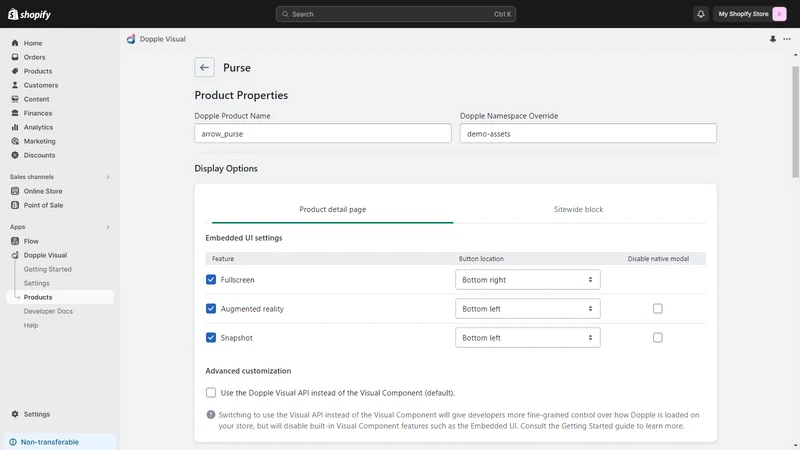Image resolution: width=800 pixels, height=450 pixels.
Task: Check disable native modal for Augmented reality
Action: pos(658,309)
